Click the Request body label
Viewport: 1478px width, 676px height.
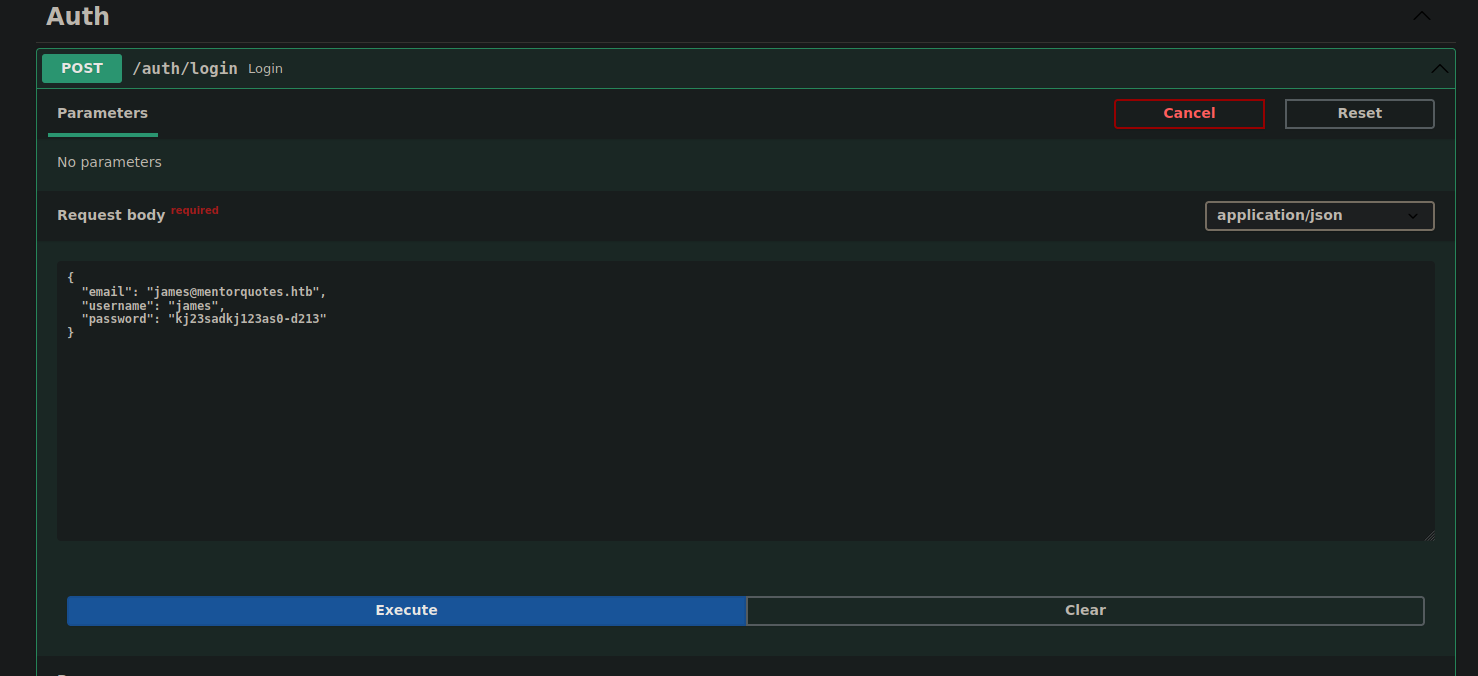click(111, 215)
